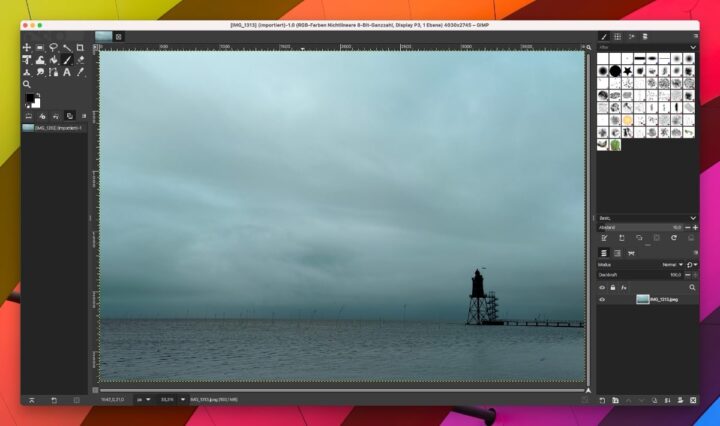Screen dimensions: 720x426
Task: Switch to the Images tab in left dock
Action: pos(69,116)
